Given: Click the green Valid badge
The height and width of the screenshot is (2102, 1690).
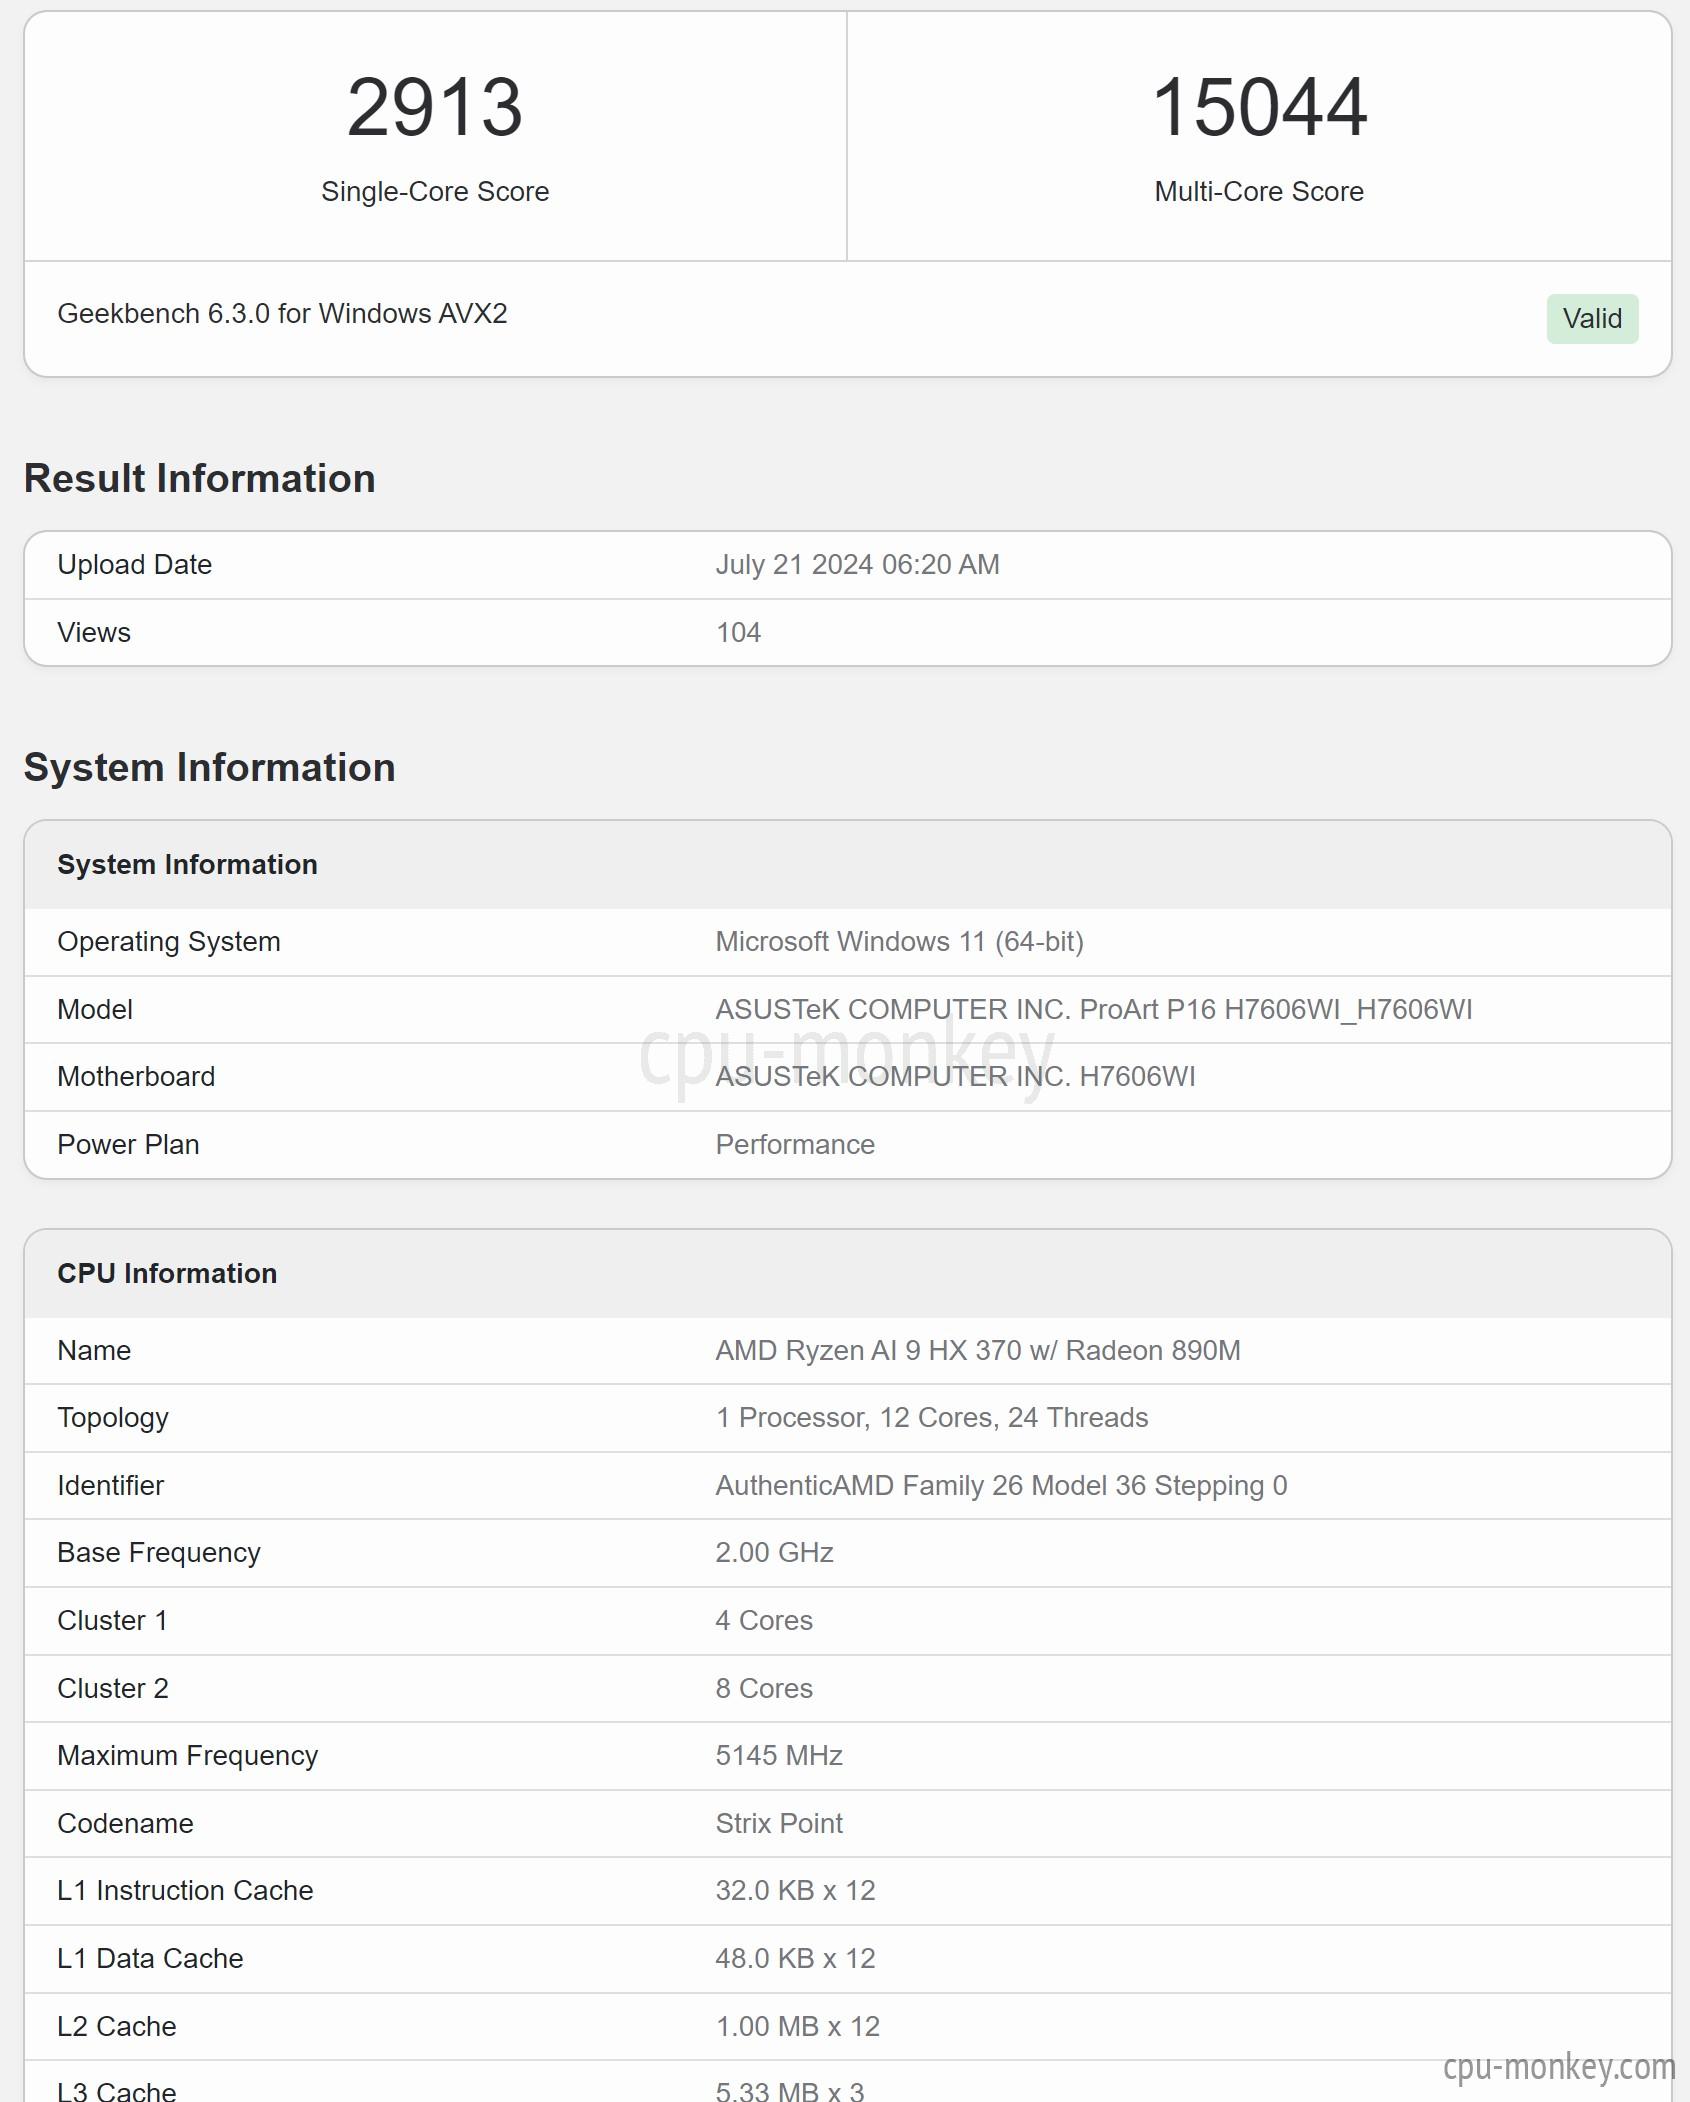Looking at the screenshot, I should [1592, 318].
